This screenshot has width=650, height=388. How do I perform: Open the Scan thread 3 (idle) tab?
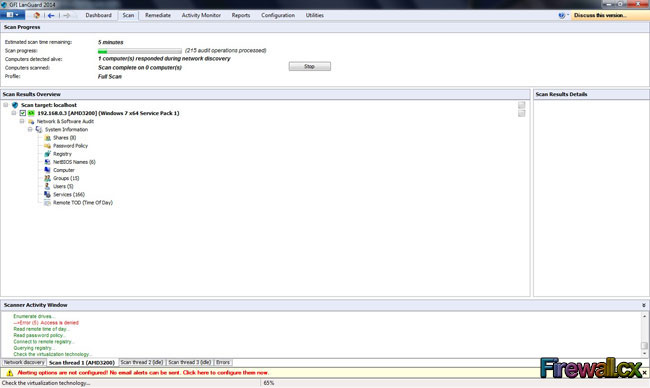(x=189, y=362)
